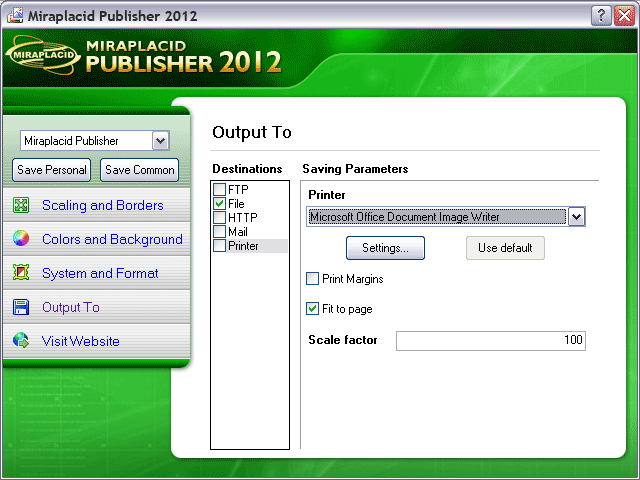Open the System and Format section

pyautogui.click(x=100, y=273)
